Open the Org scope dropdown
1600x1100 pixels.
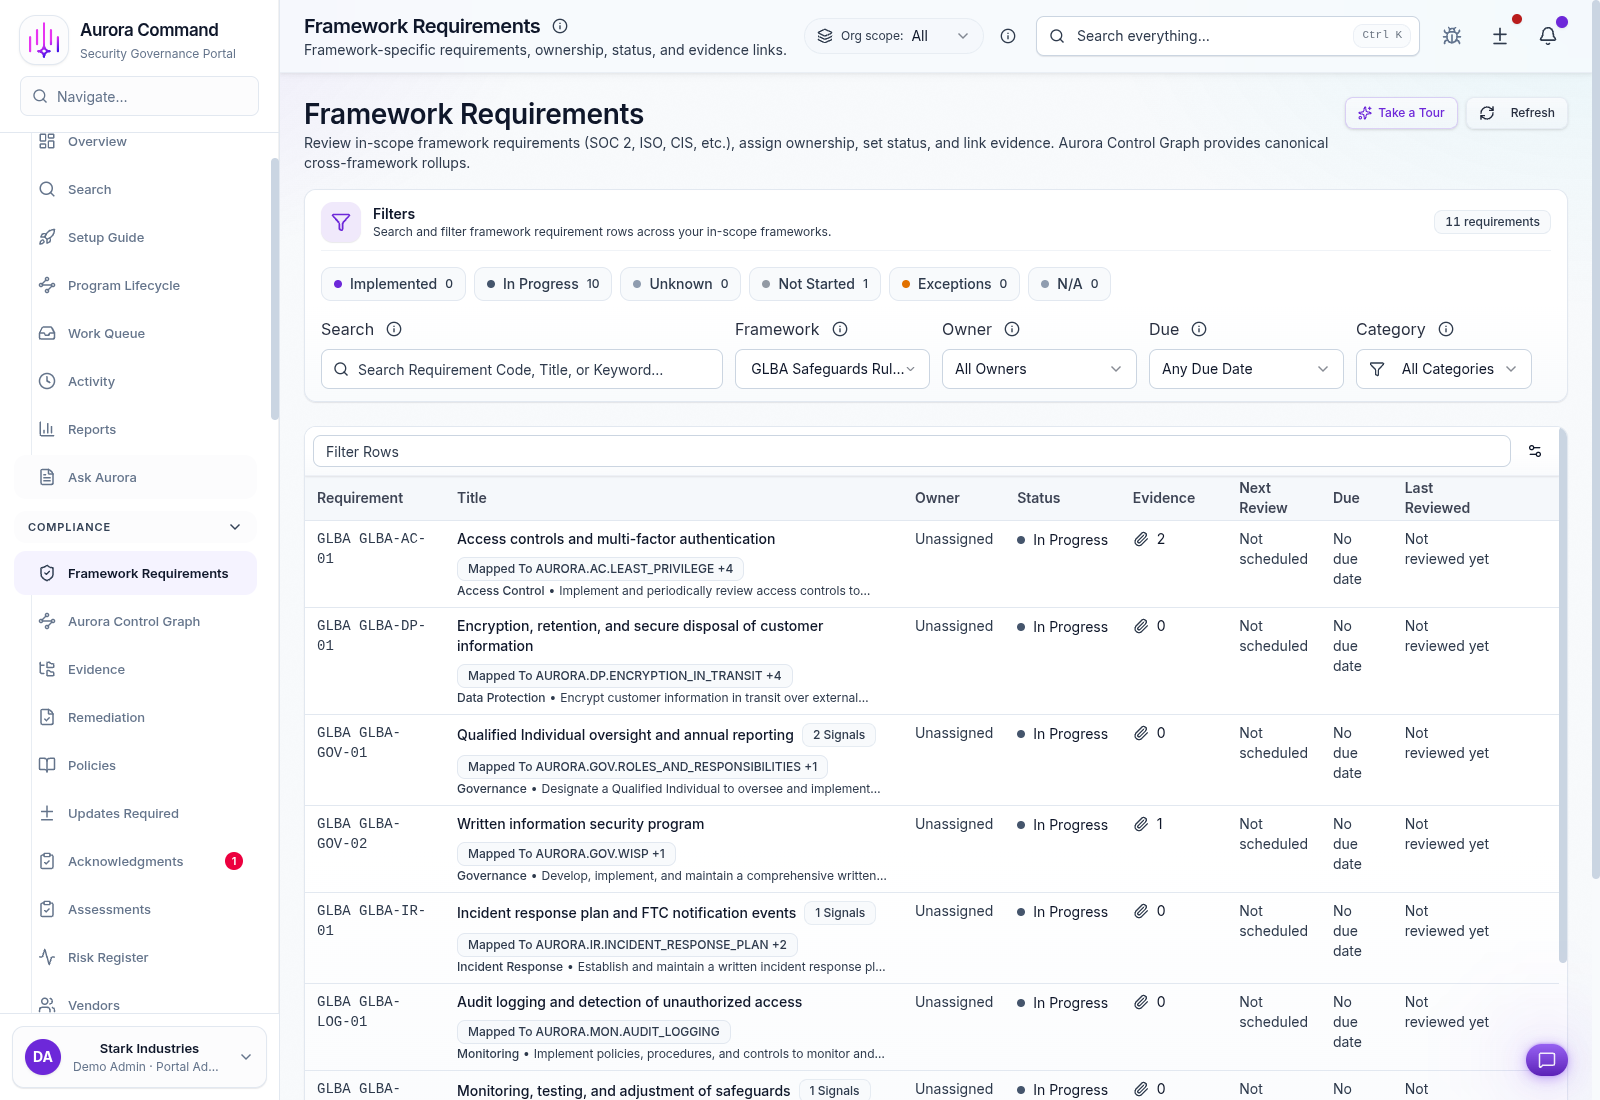click(893, 35)
